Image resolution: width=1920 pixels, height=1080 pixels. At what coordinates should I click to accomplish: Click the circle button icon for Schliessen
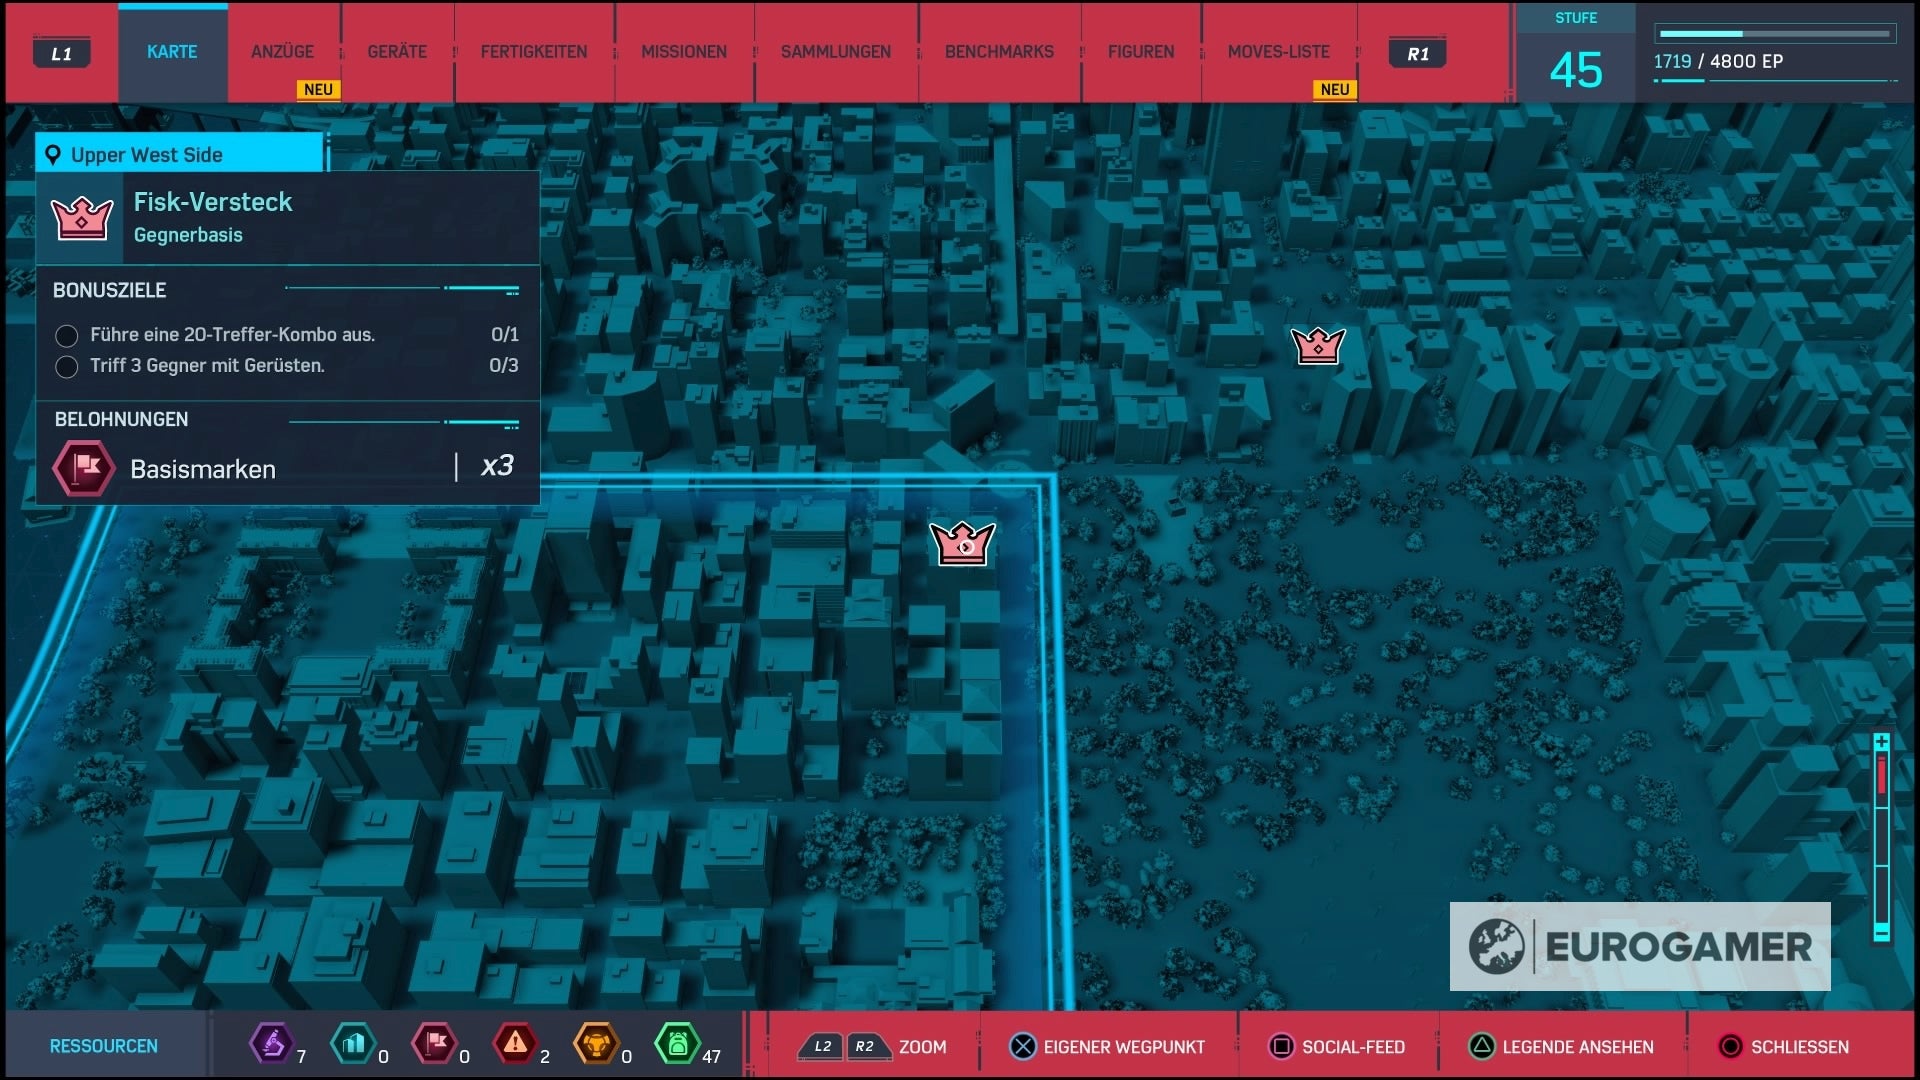click(x=1730, y=1046)
